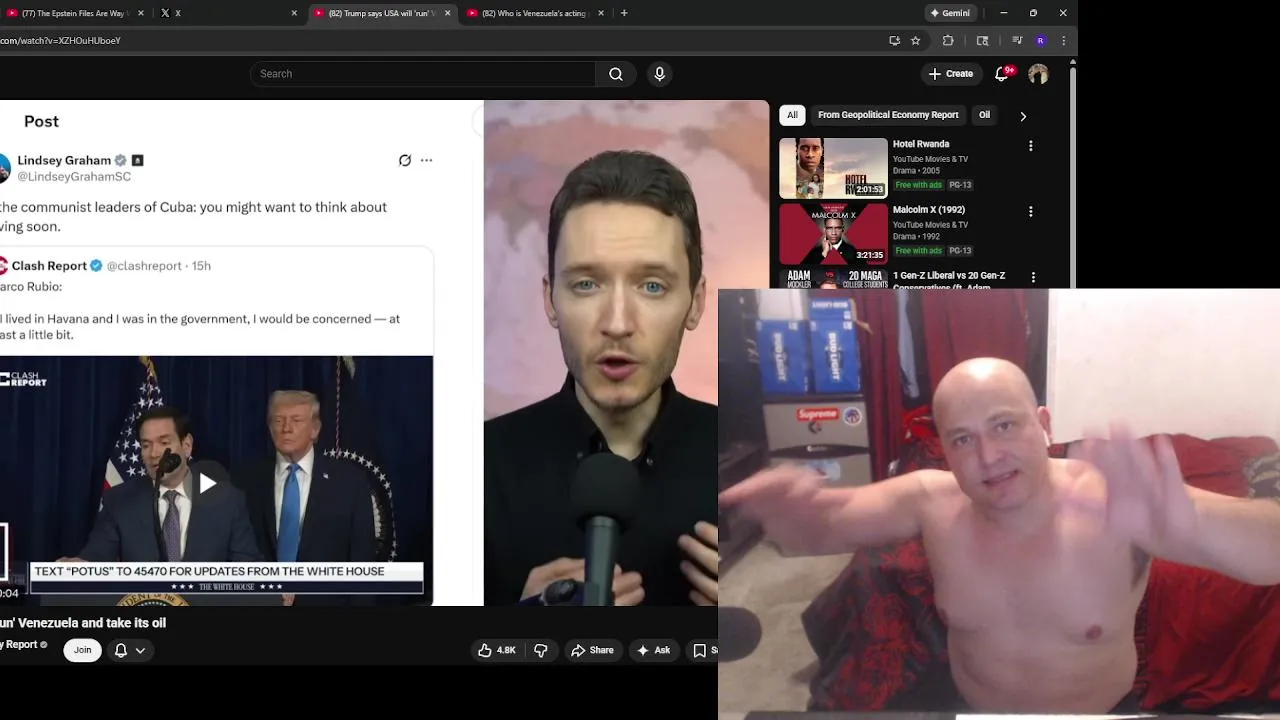The width and height of the screenshot is (1280, 720).
Task: Select the All filter chip
Action: pos(792,115)
